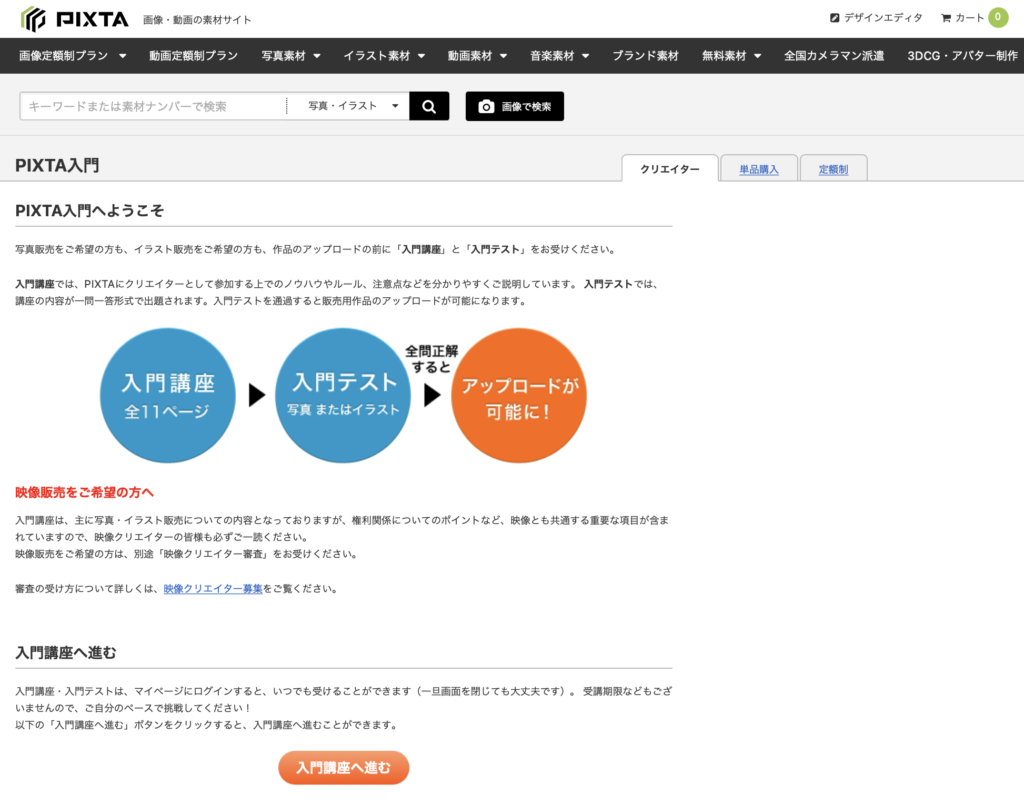Click the 入門講座へ進む button
Screen dimensions: 1024x805
click(x=343, y=768)
